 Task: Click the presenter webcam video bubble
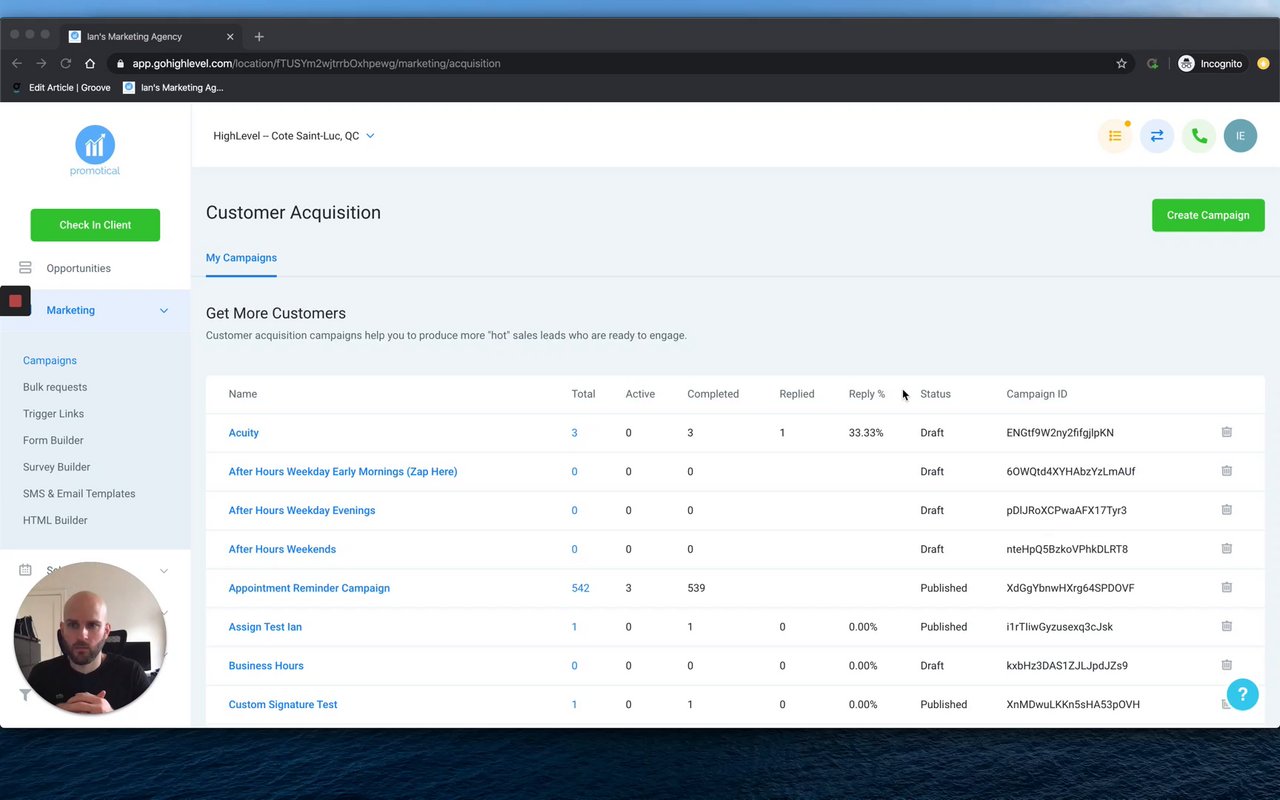pyautogui.click(x=90, y=638)
